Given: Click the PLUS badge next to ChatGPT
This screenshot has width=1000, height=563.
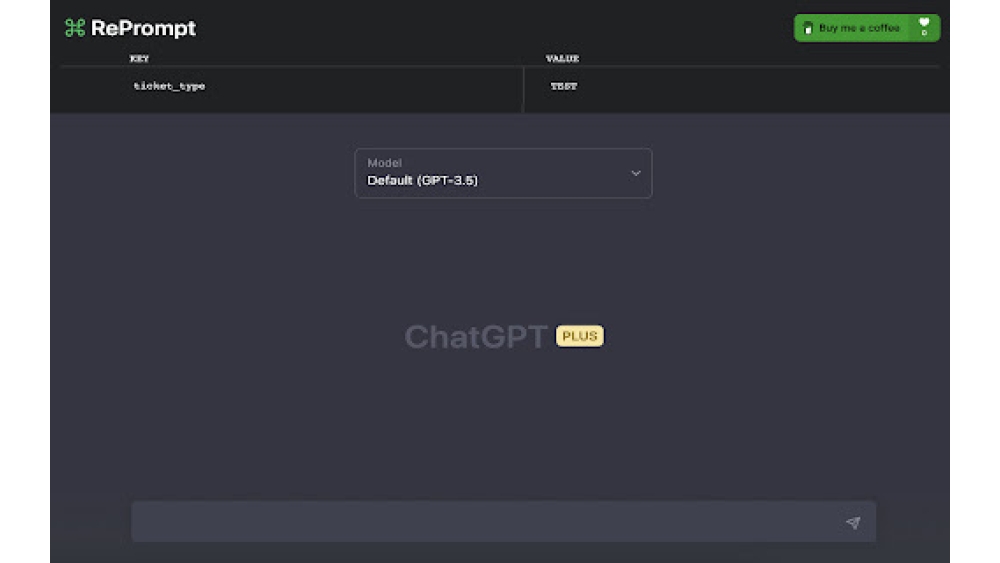Looking at the screenshot, I should click(x=580, y=336).
